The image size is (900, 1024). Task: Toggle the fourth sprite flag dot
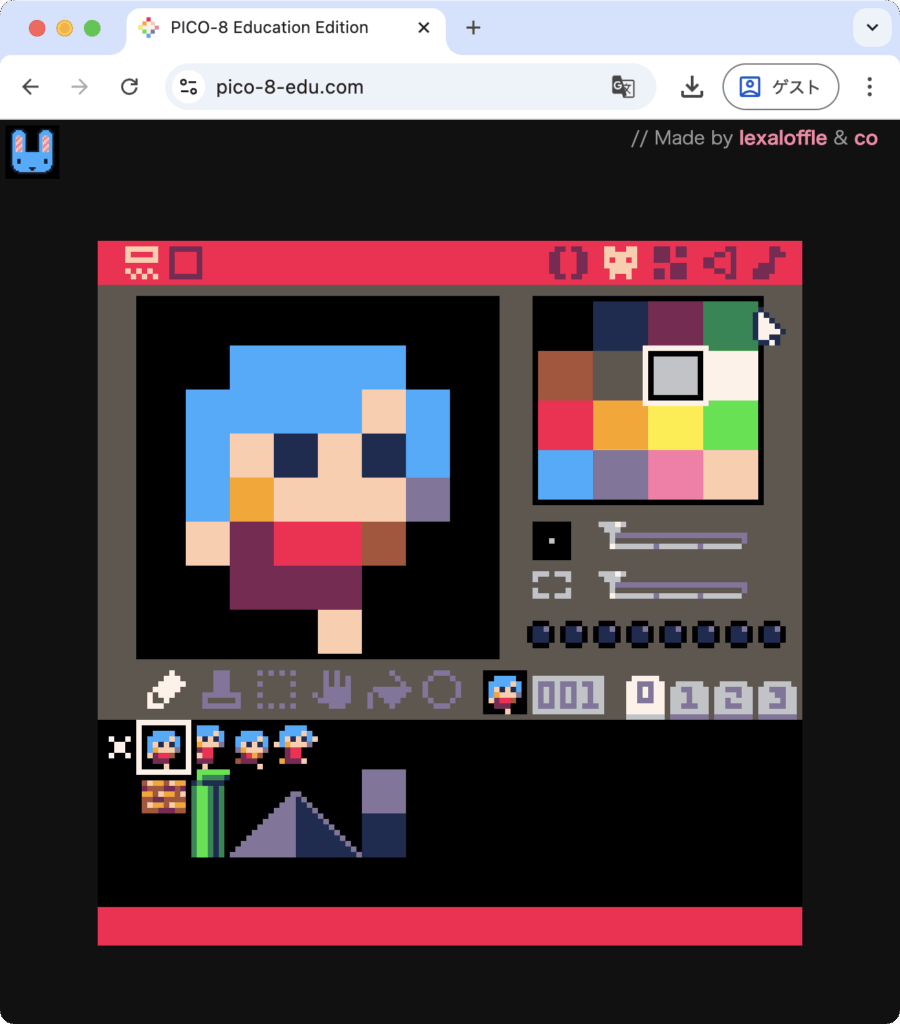(x=639, y=634)
